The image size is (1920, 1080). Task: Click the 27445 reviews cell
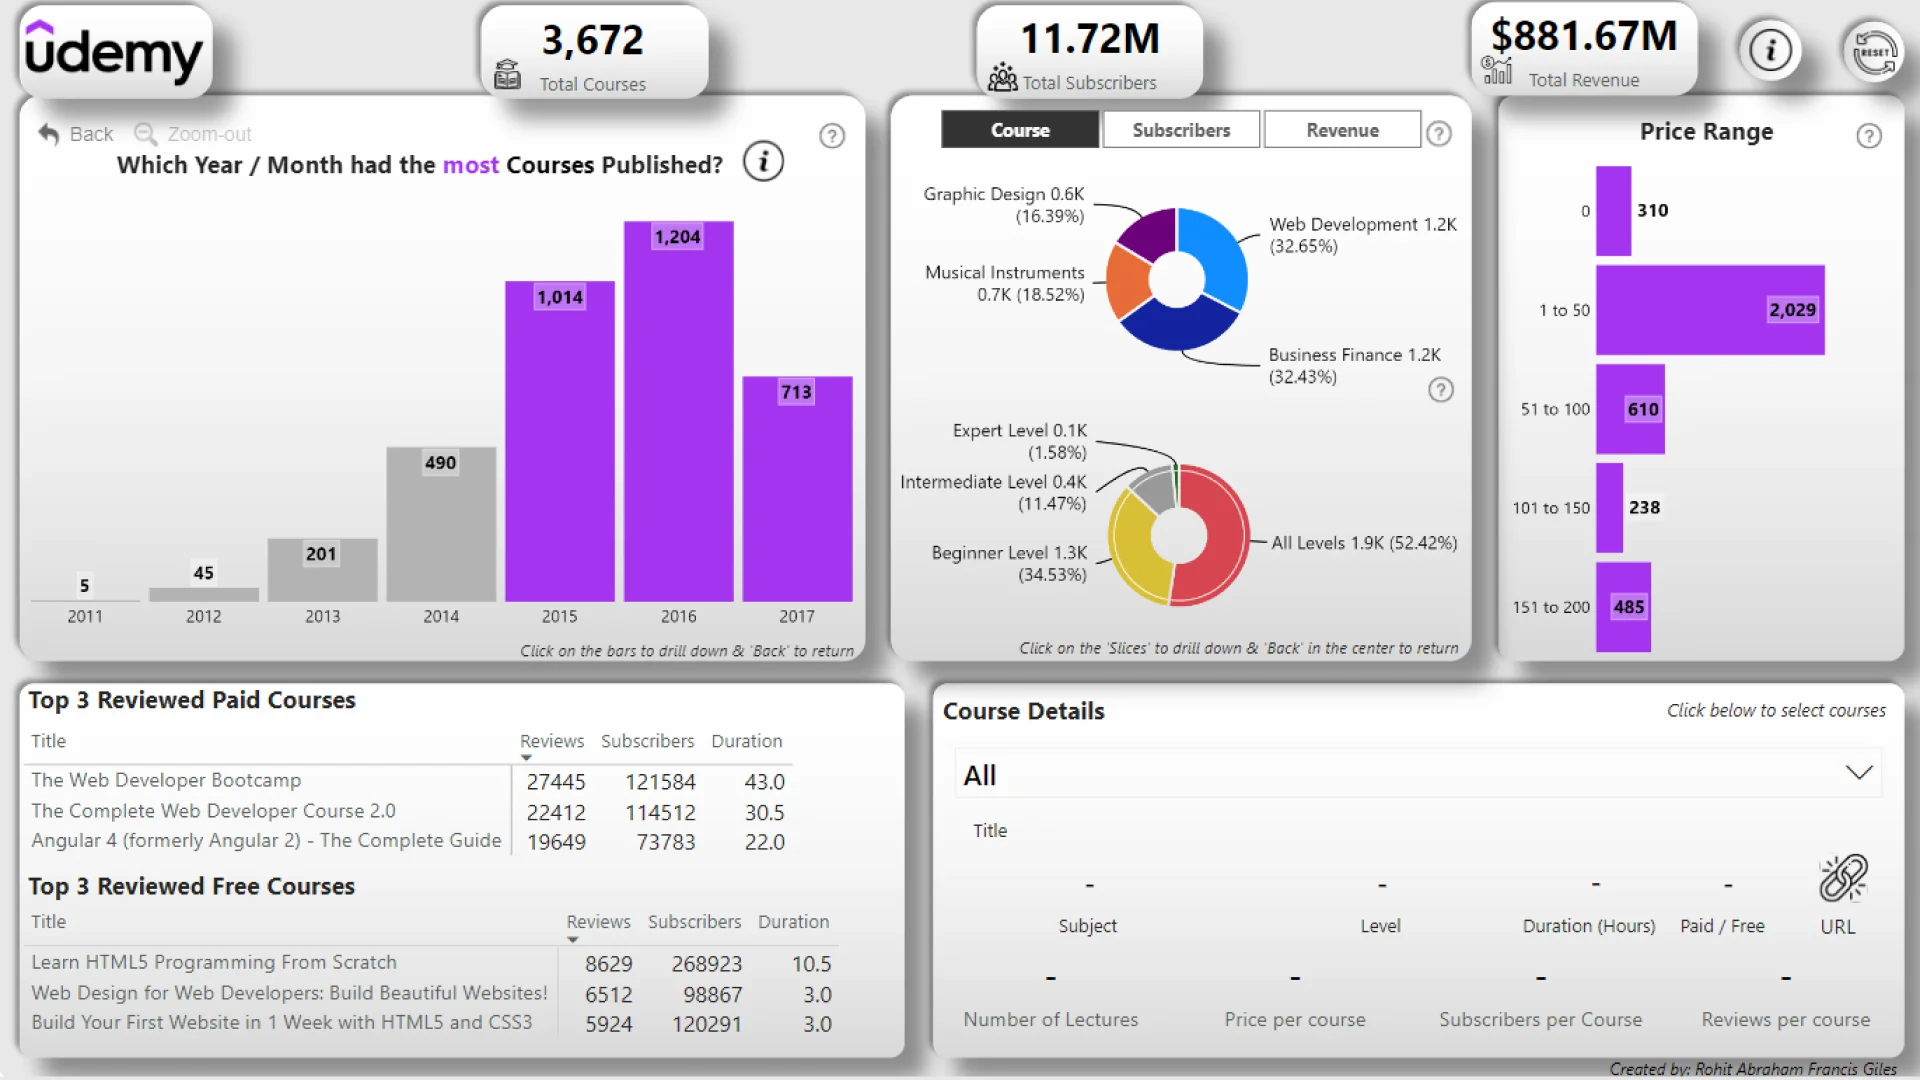(556, 782)
